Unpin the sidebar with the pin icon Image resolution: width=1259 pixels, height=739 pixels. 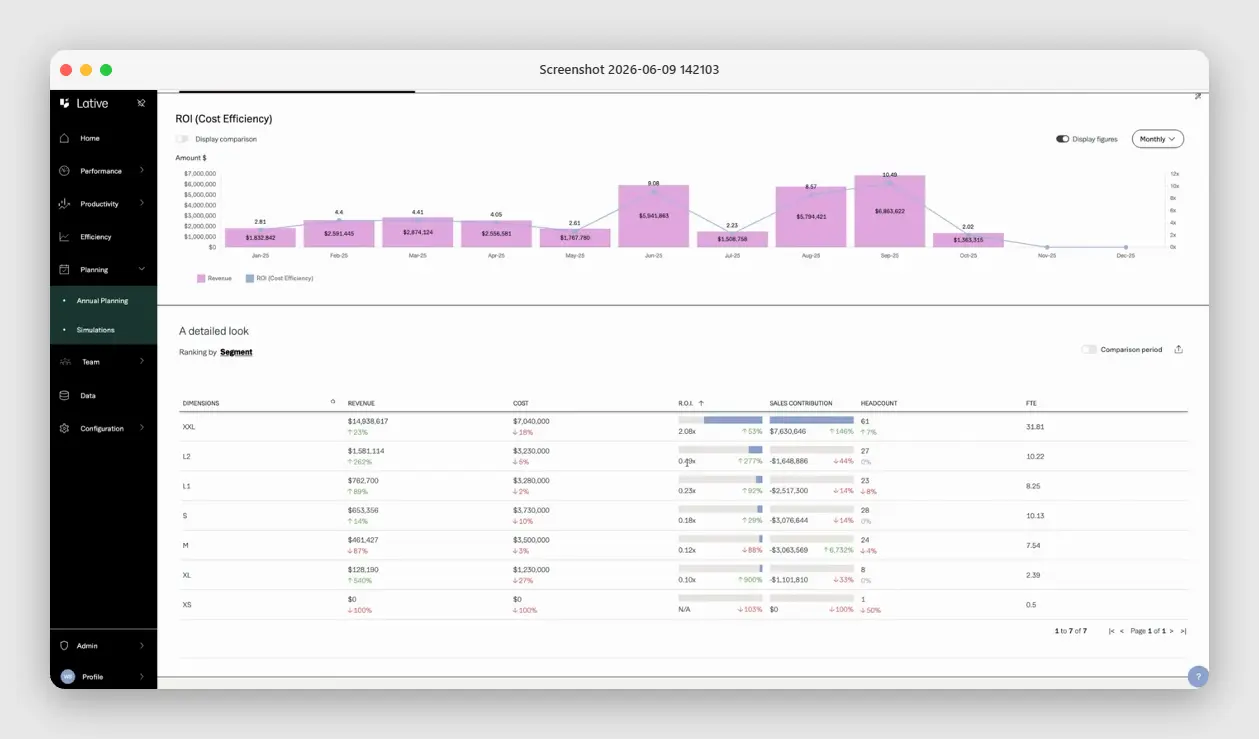pyautogui.click(x=141, y=103)
